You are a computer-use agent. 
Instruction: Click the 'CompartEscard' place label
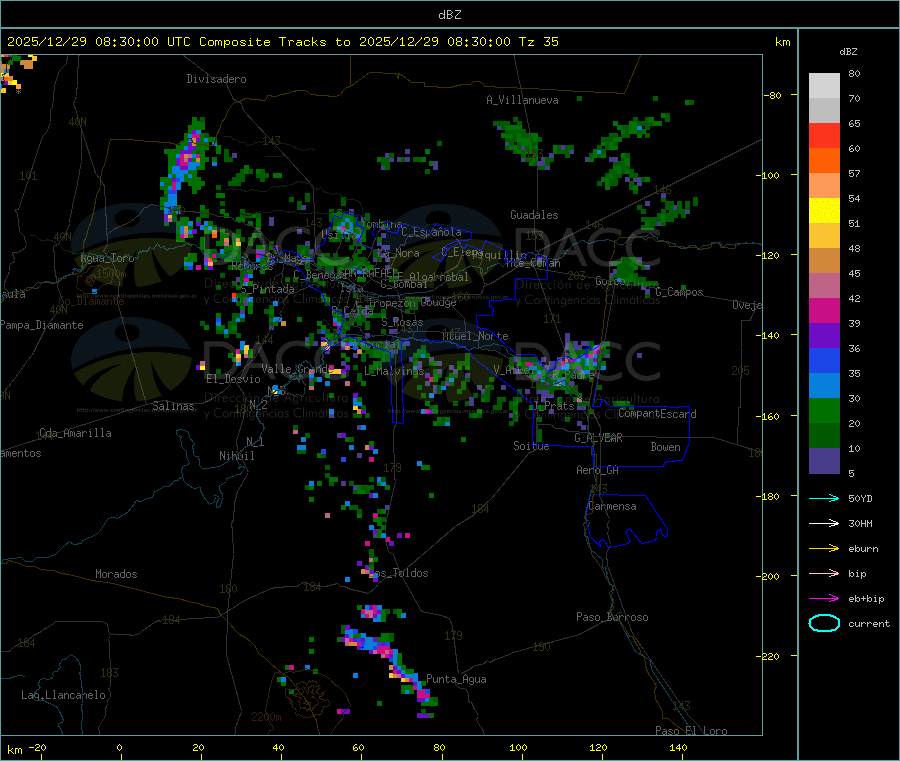click(657, 414)
